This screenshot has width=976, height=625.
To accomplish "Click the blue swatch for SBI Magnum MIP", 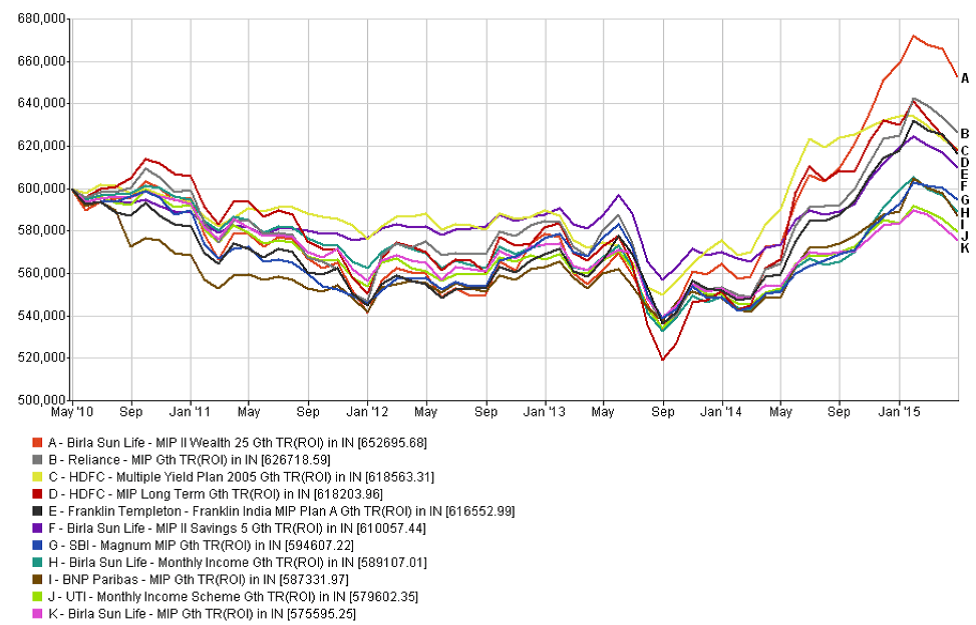I will [37, 546].
